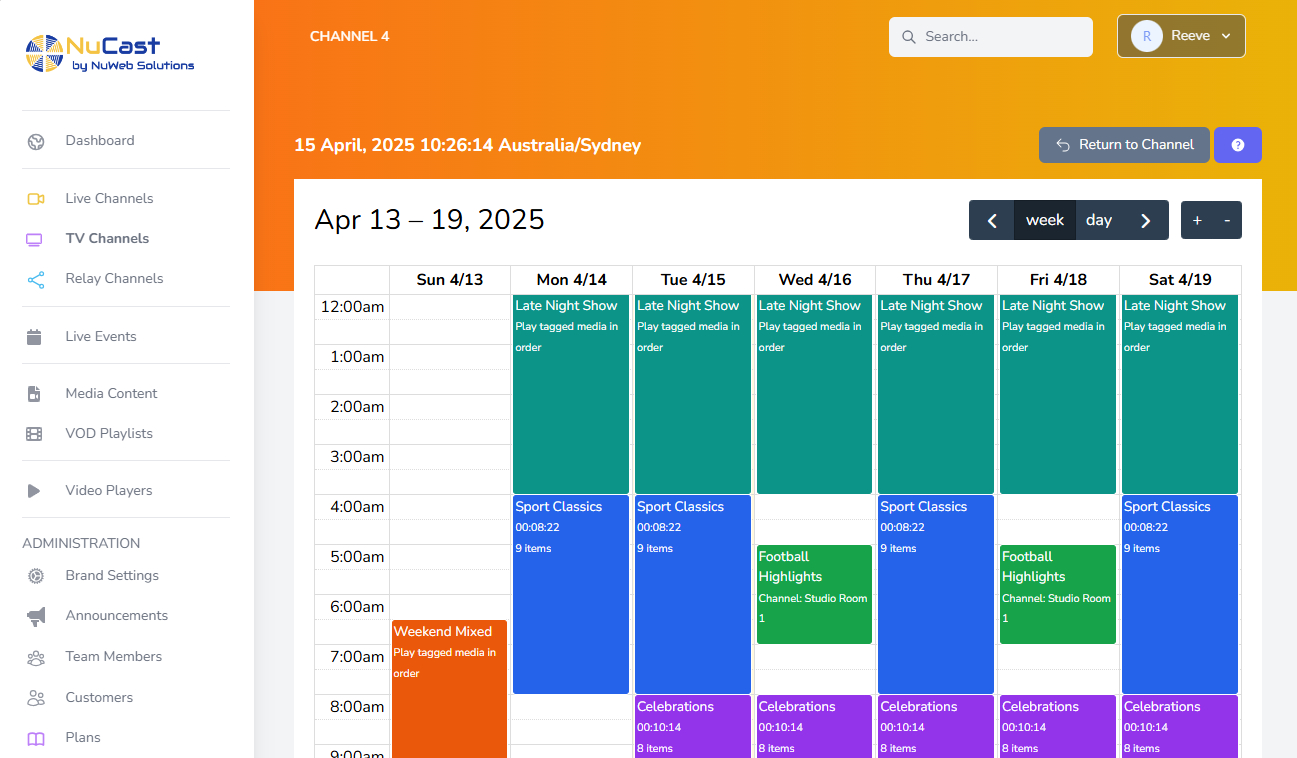Go to the next week
This screenshot has height=758, width=1297.
click(x=1146, y=220)
